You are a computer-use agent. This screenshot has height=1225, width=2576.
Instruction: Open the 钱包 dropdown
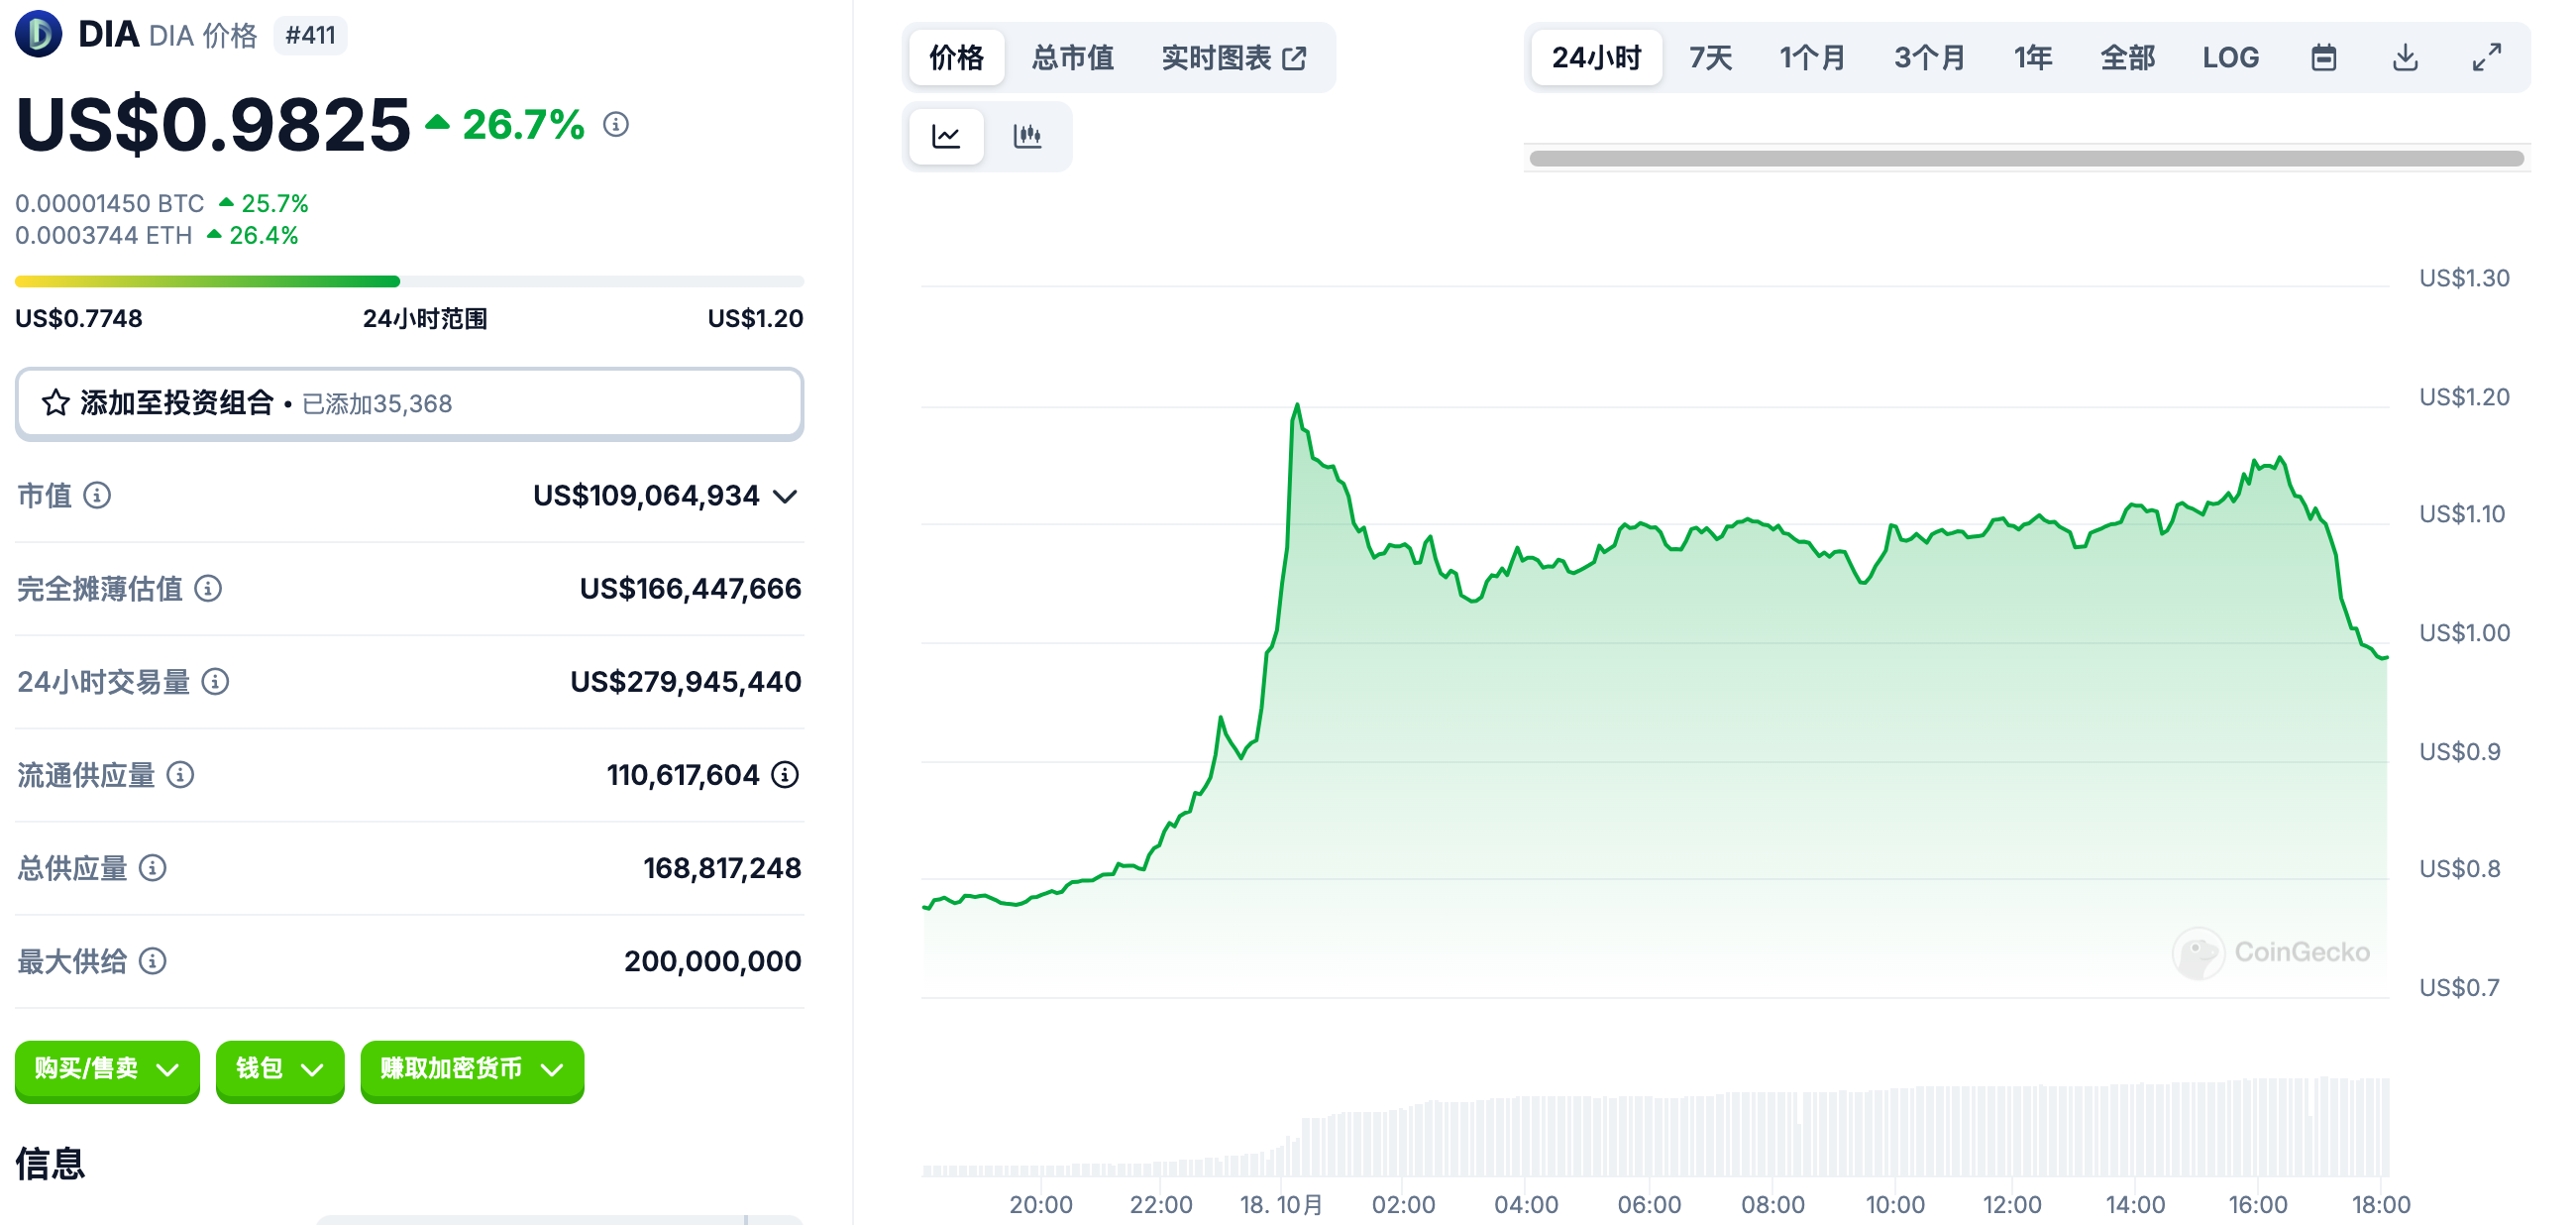pos(280,1069)
